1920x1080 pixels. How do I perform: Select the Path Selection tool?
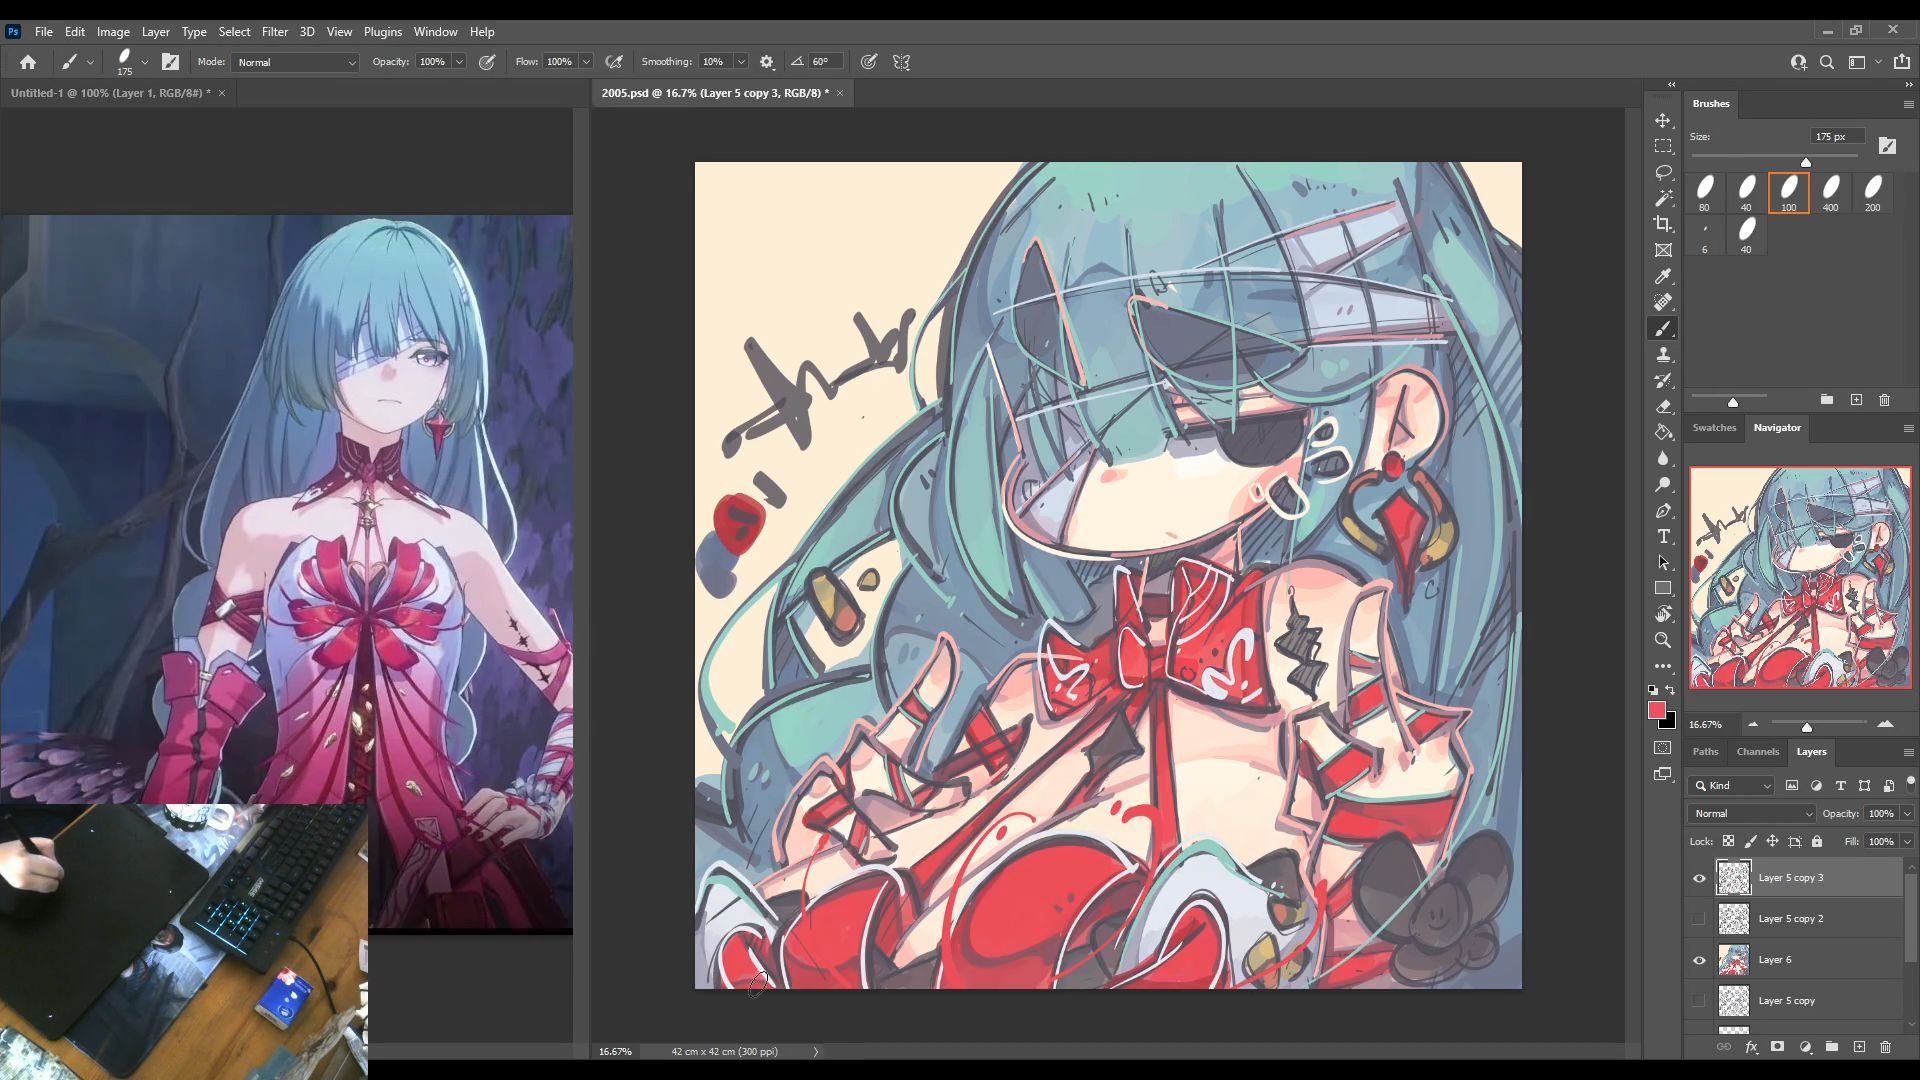(x=1663, y=562)
